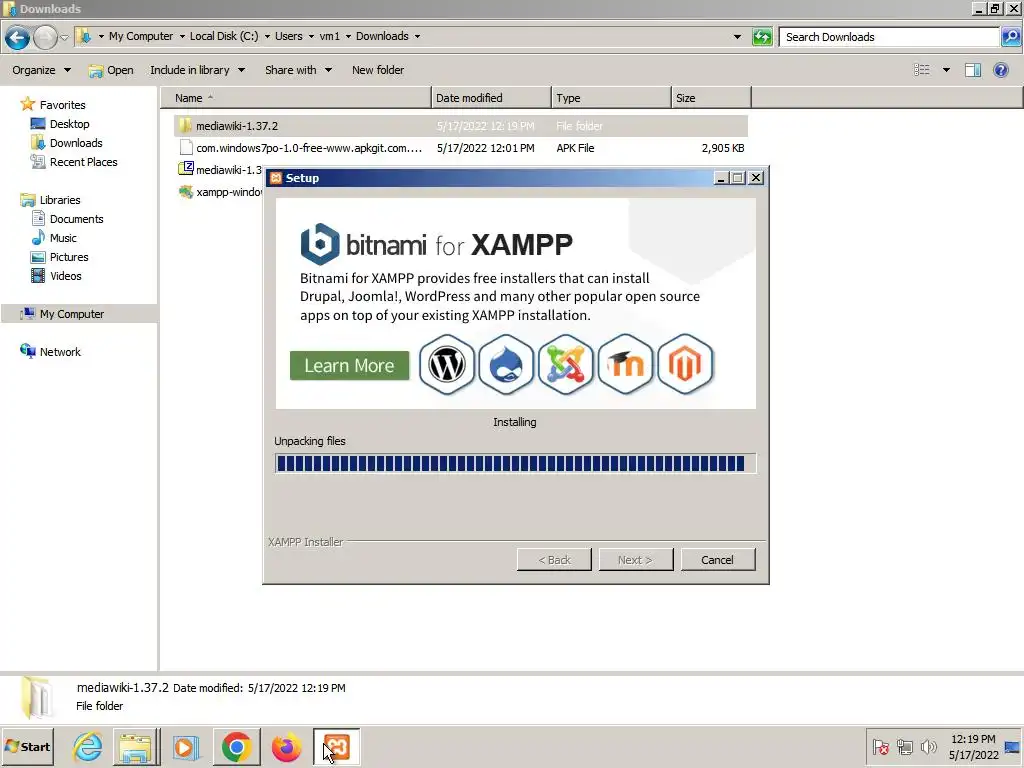Open the Share with dropdown
The height and width of the screenshot is (768, 1024).
(298, 70)
